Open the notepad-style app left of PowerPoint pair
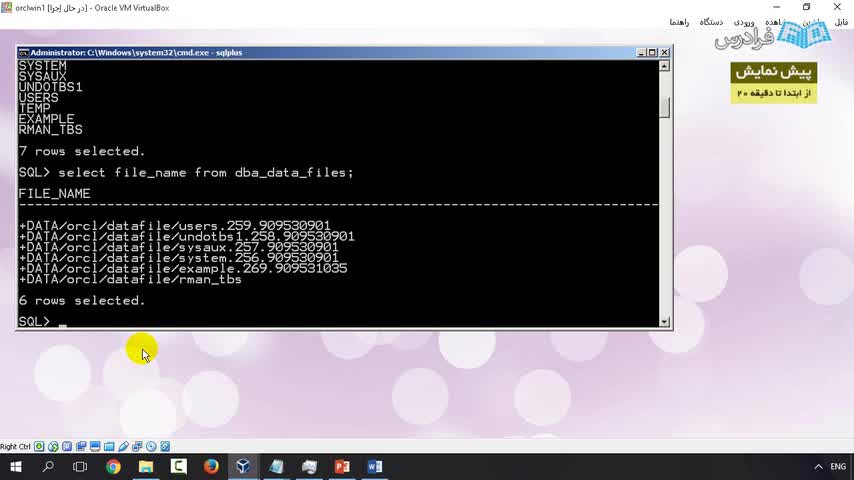The height and width of the screenshot is (480, 854). tap(277, 467)
